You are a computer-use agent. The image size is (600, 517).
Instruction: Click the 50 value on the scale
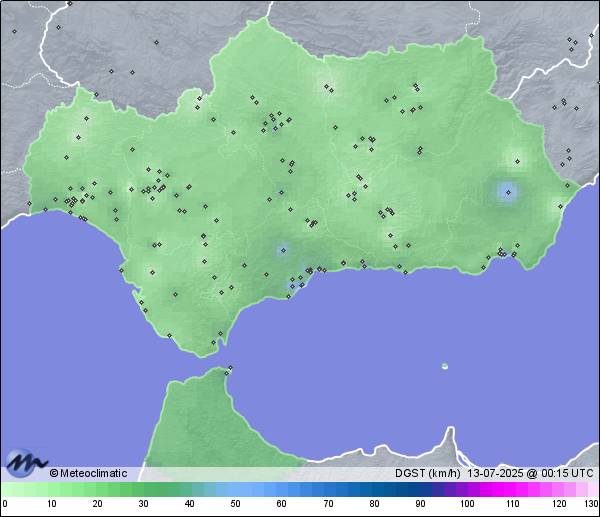pyautogui.click(x=236, y=504)
